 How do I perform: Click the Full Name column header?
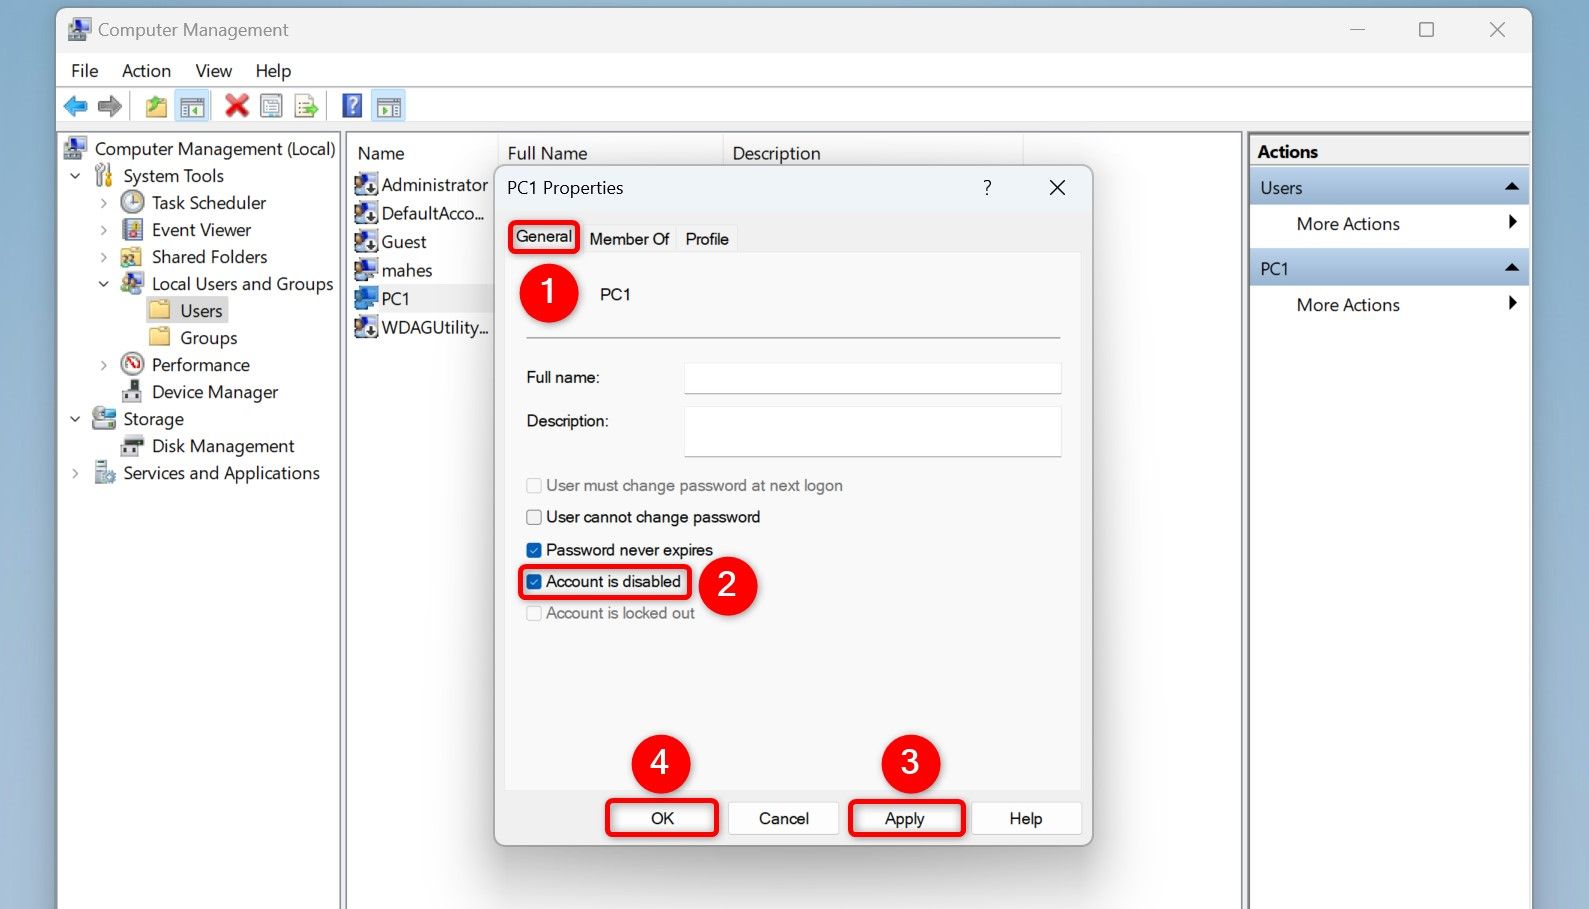pyautogui.click(x=610, y=153)
